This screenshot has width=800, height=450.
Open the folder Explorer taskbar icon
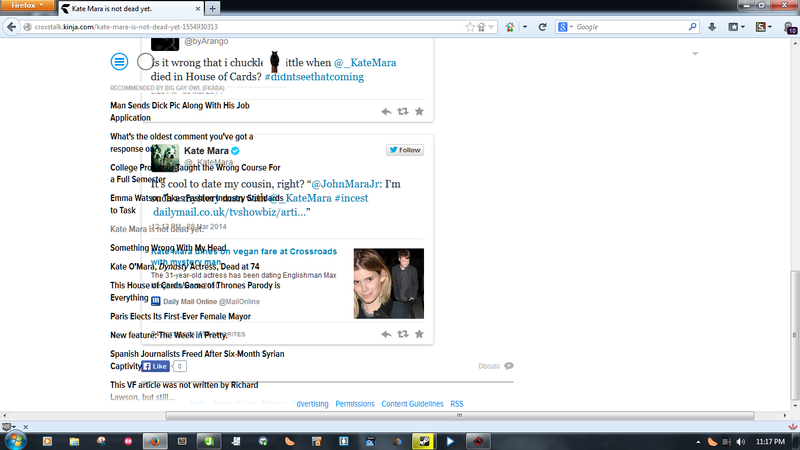pos(74,441)
